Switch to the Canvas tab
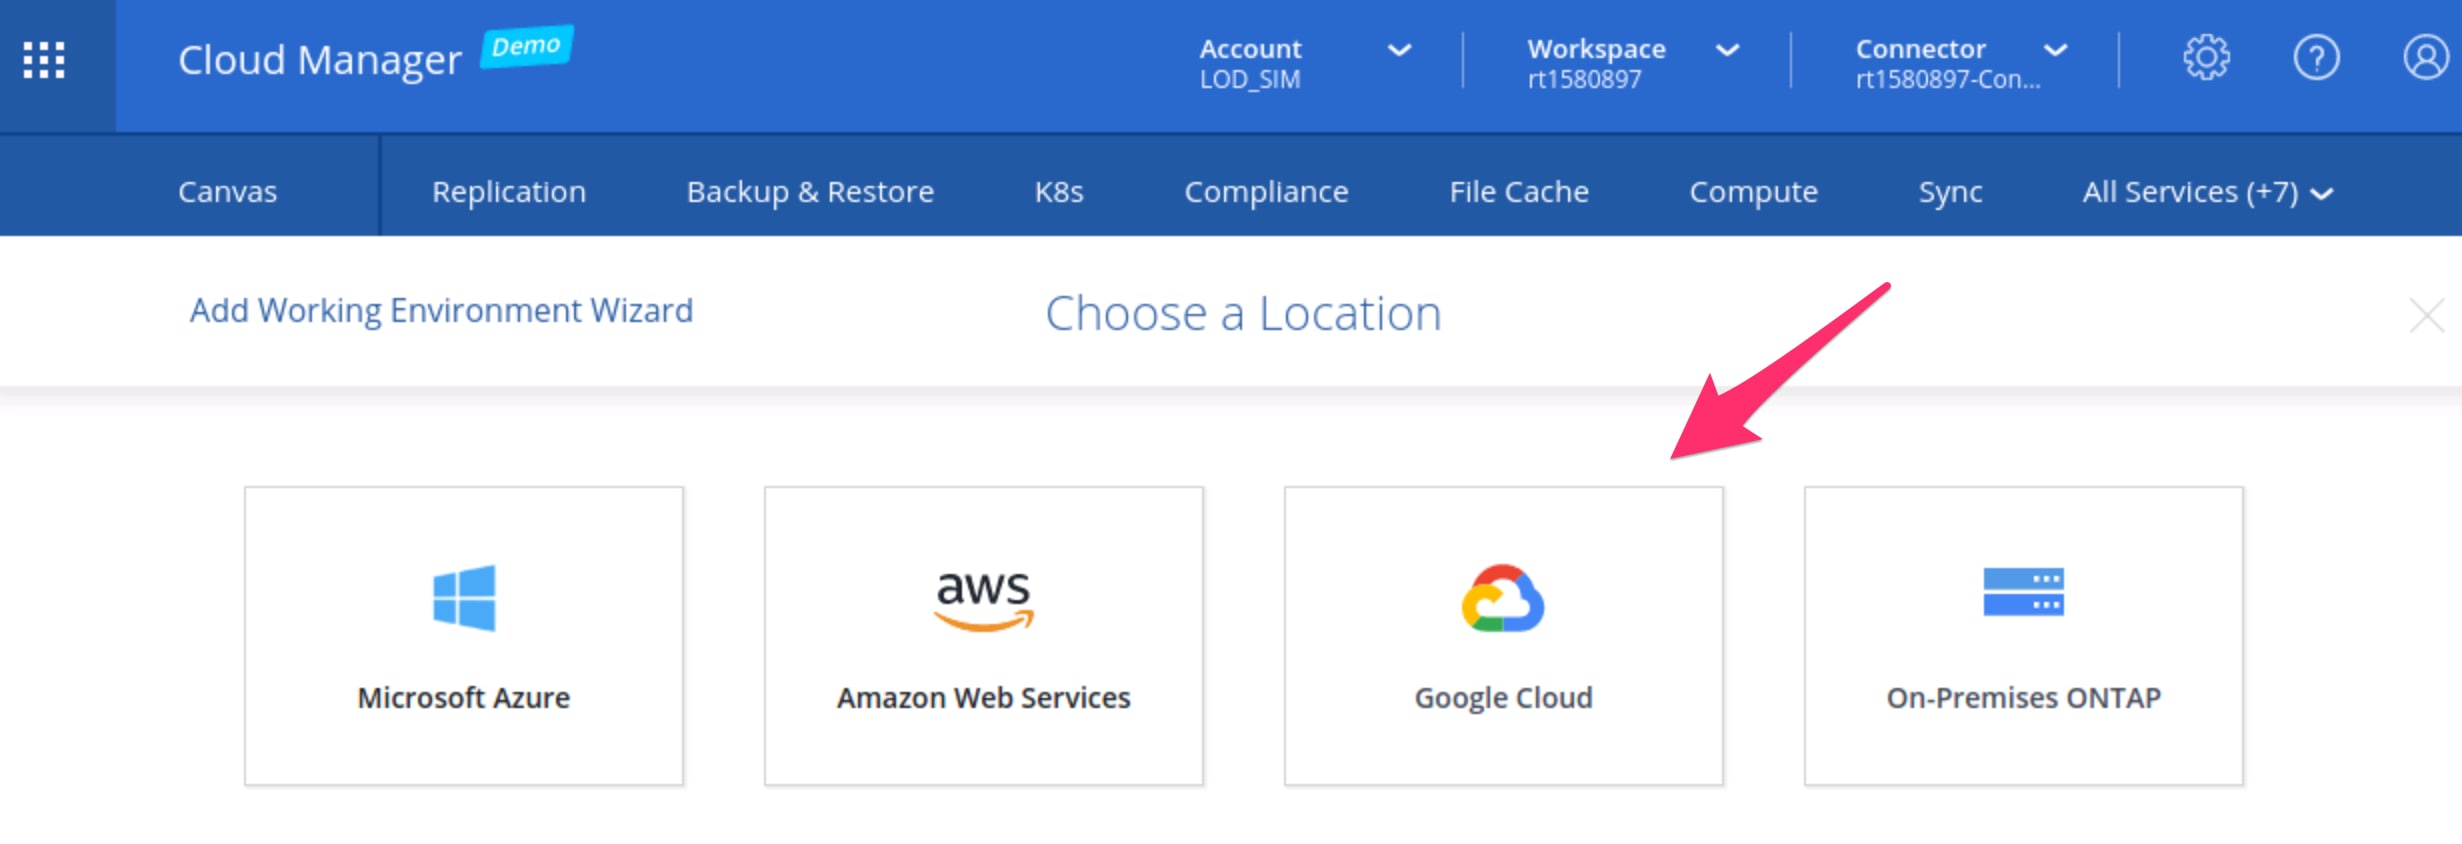 point(227,192)
